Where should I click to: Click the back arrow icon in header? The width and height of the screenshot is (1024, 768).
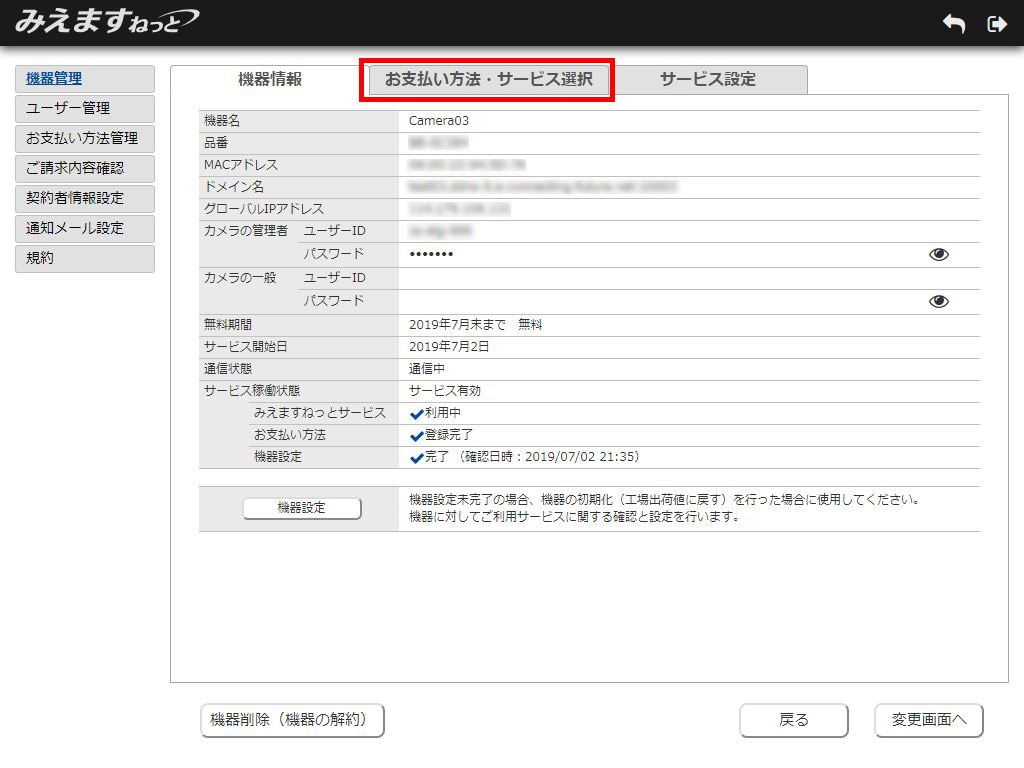point(954,24)
